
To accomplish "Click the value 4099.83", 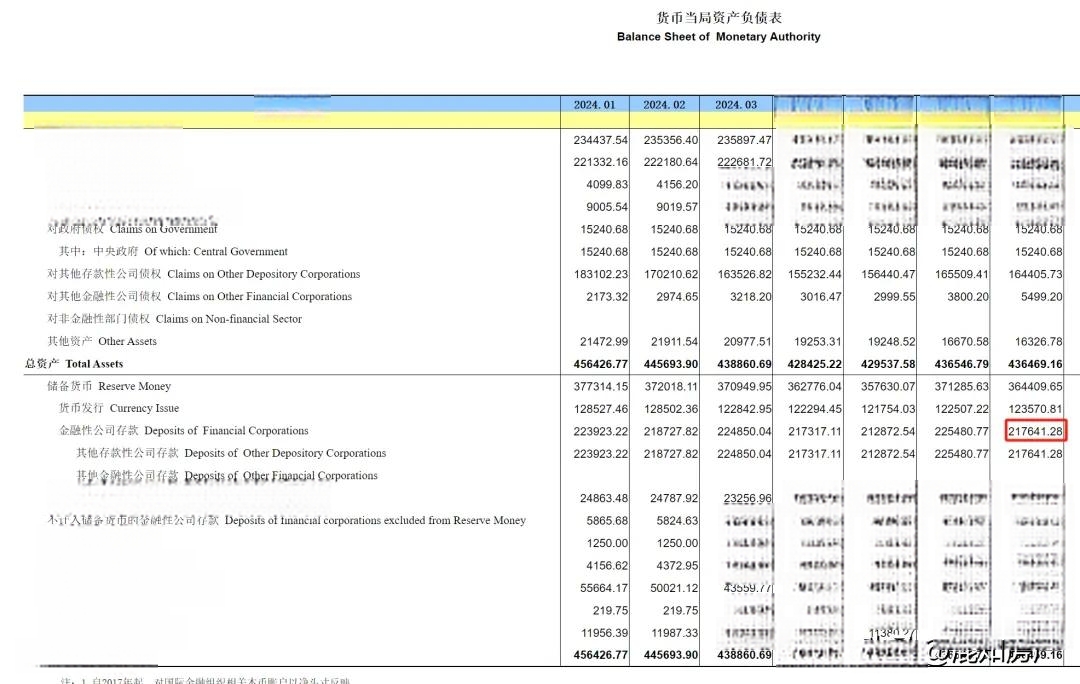I will [607, 185].
